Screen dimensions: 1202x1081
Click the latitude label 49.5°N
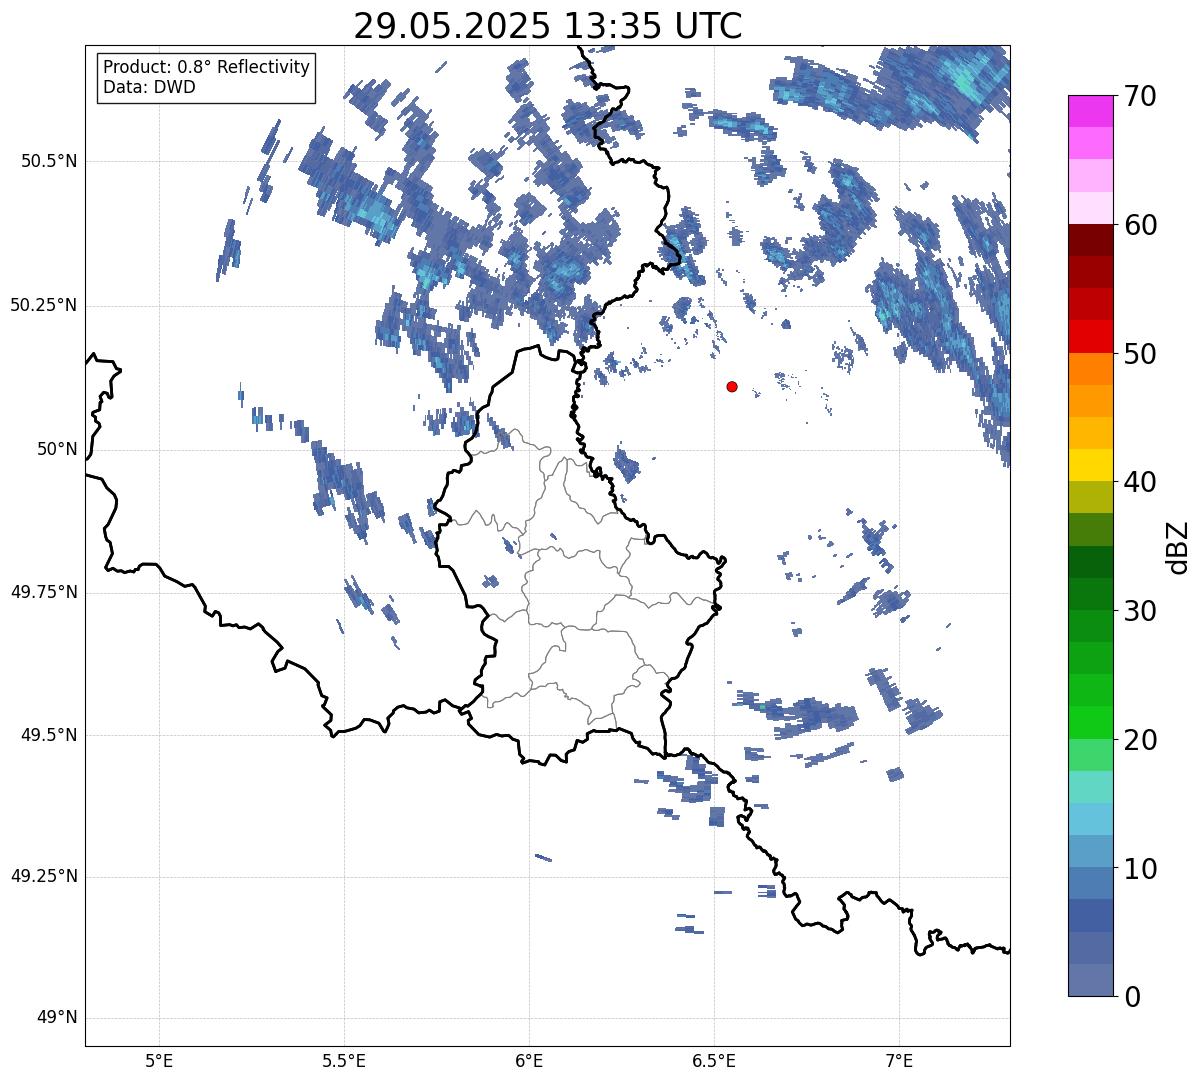48,735
